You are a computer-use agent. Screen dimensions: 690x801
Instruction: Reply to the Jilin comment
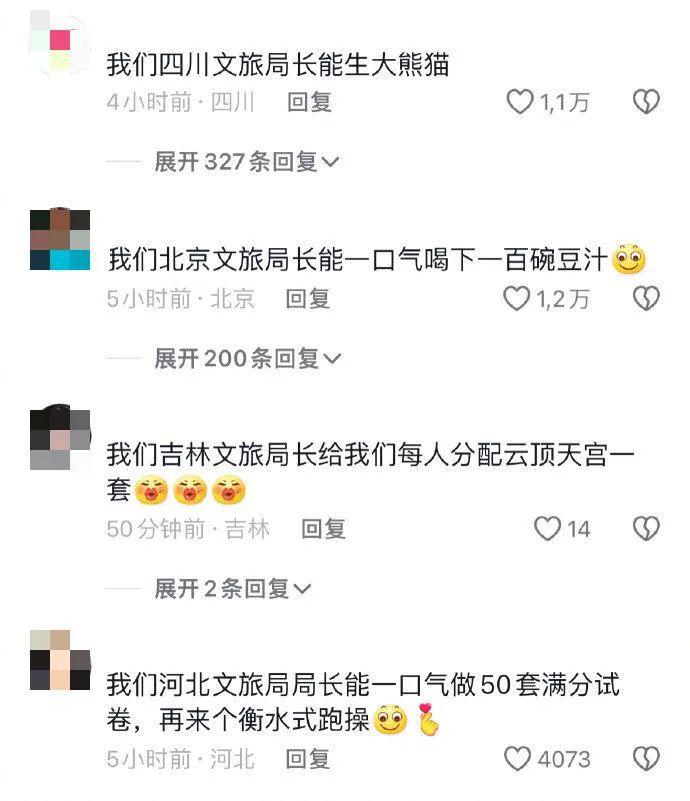pos(323,529)
